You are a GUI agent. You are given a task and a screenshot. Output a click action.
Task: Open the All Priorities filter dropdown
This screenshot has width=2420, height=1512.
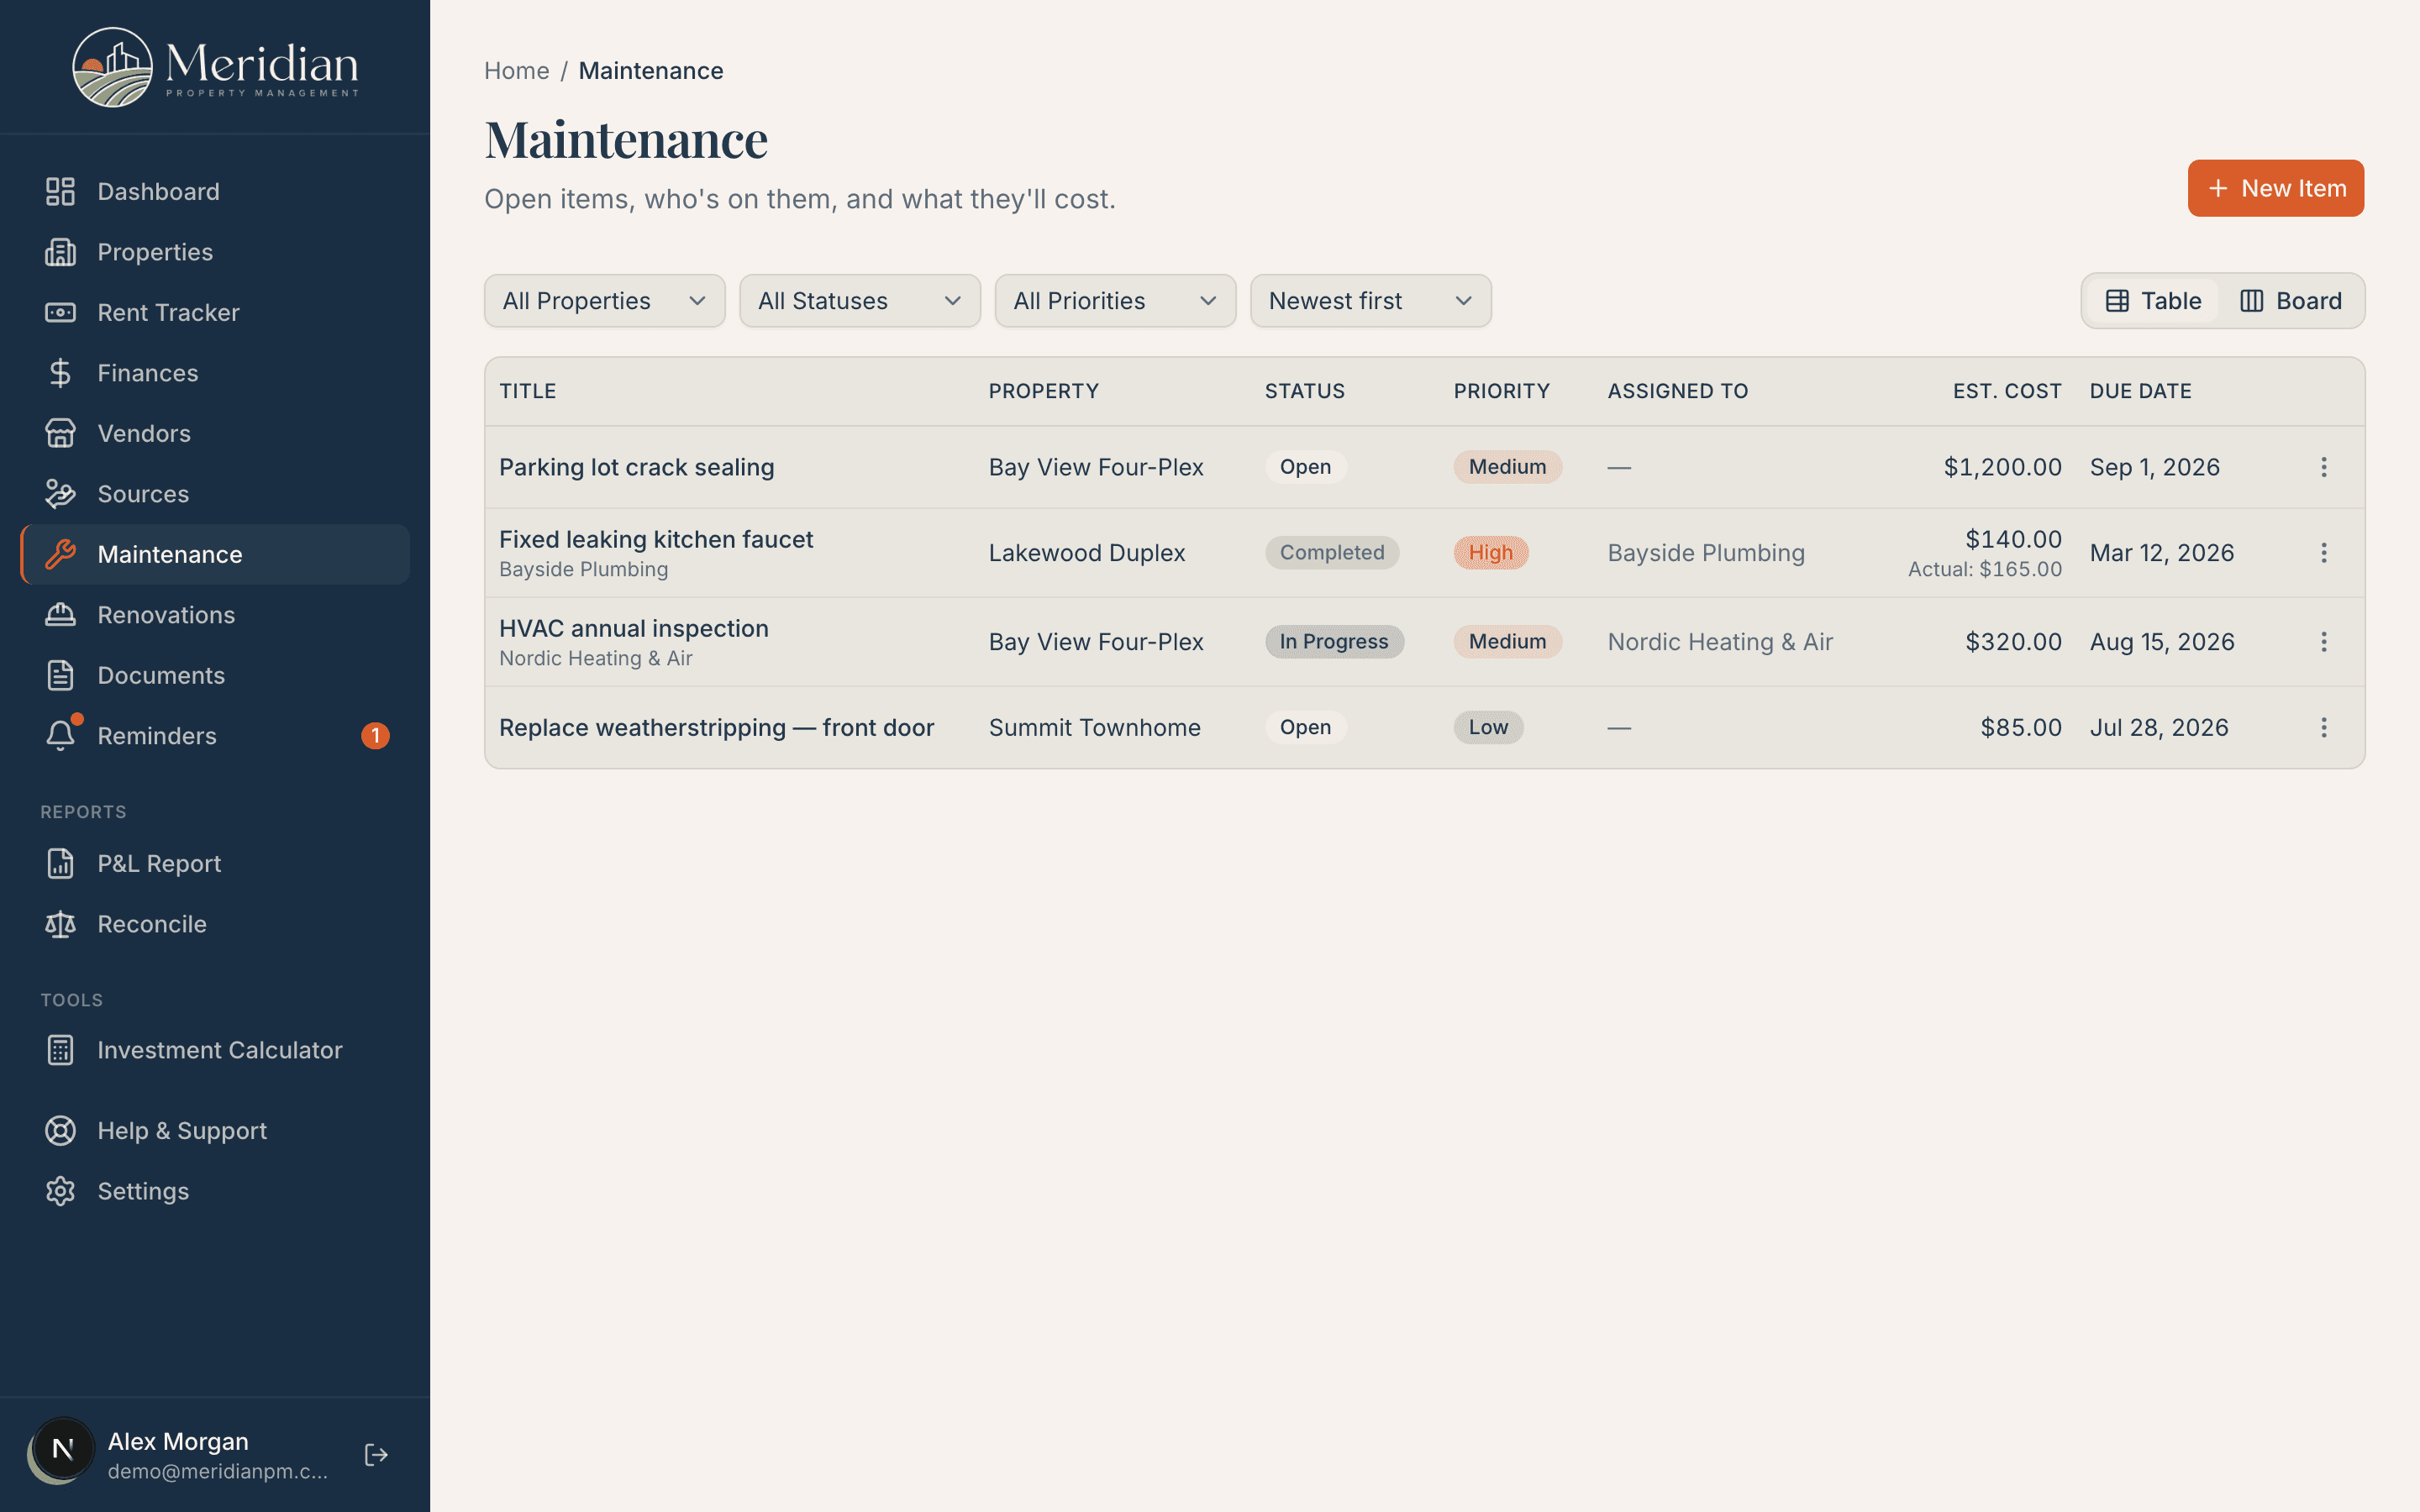(1115, 301)
